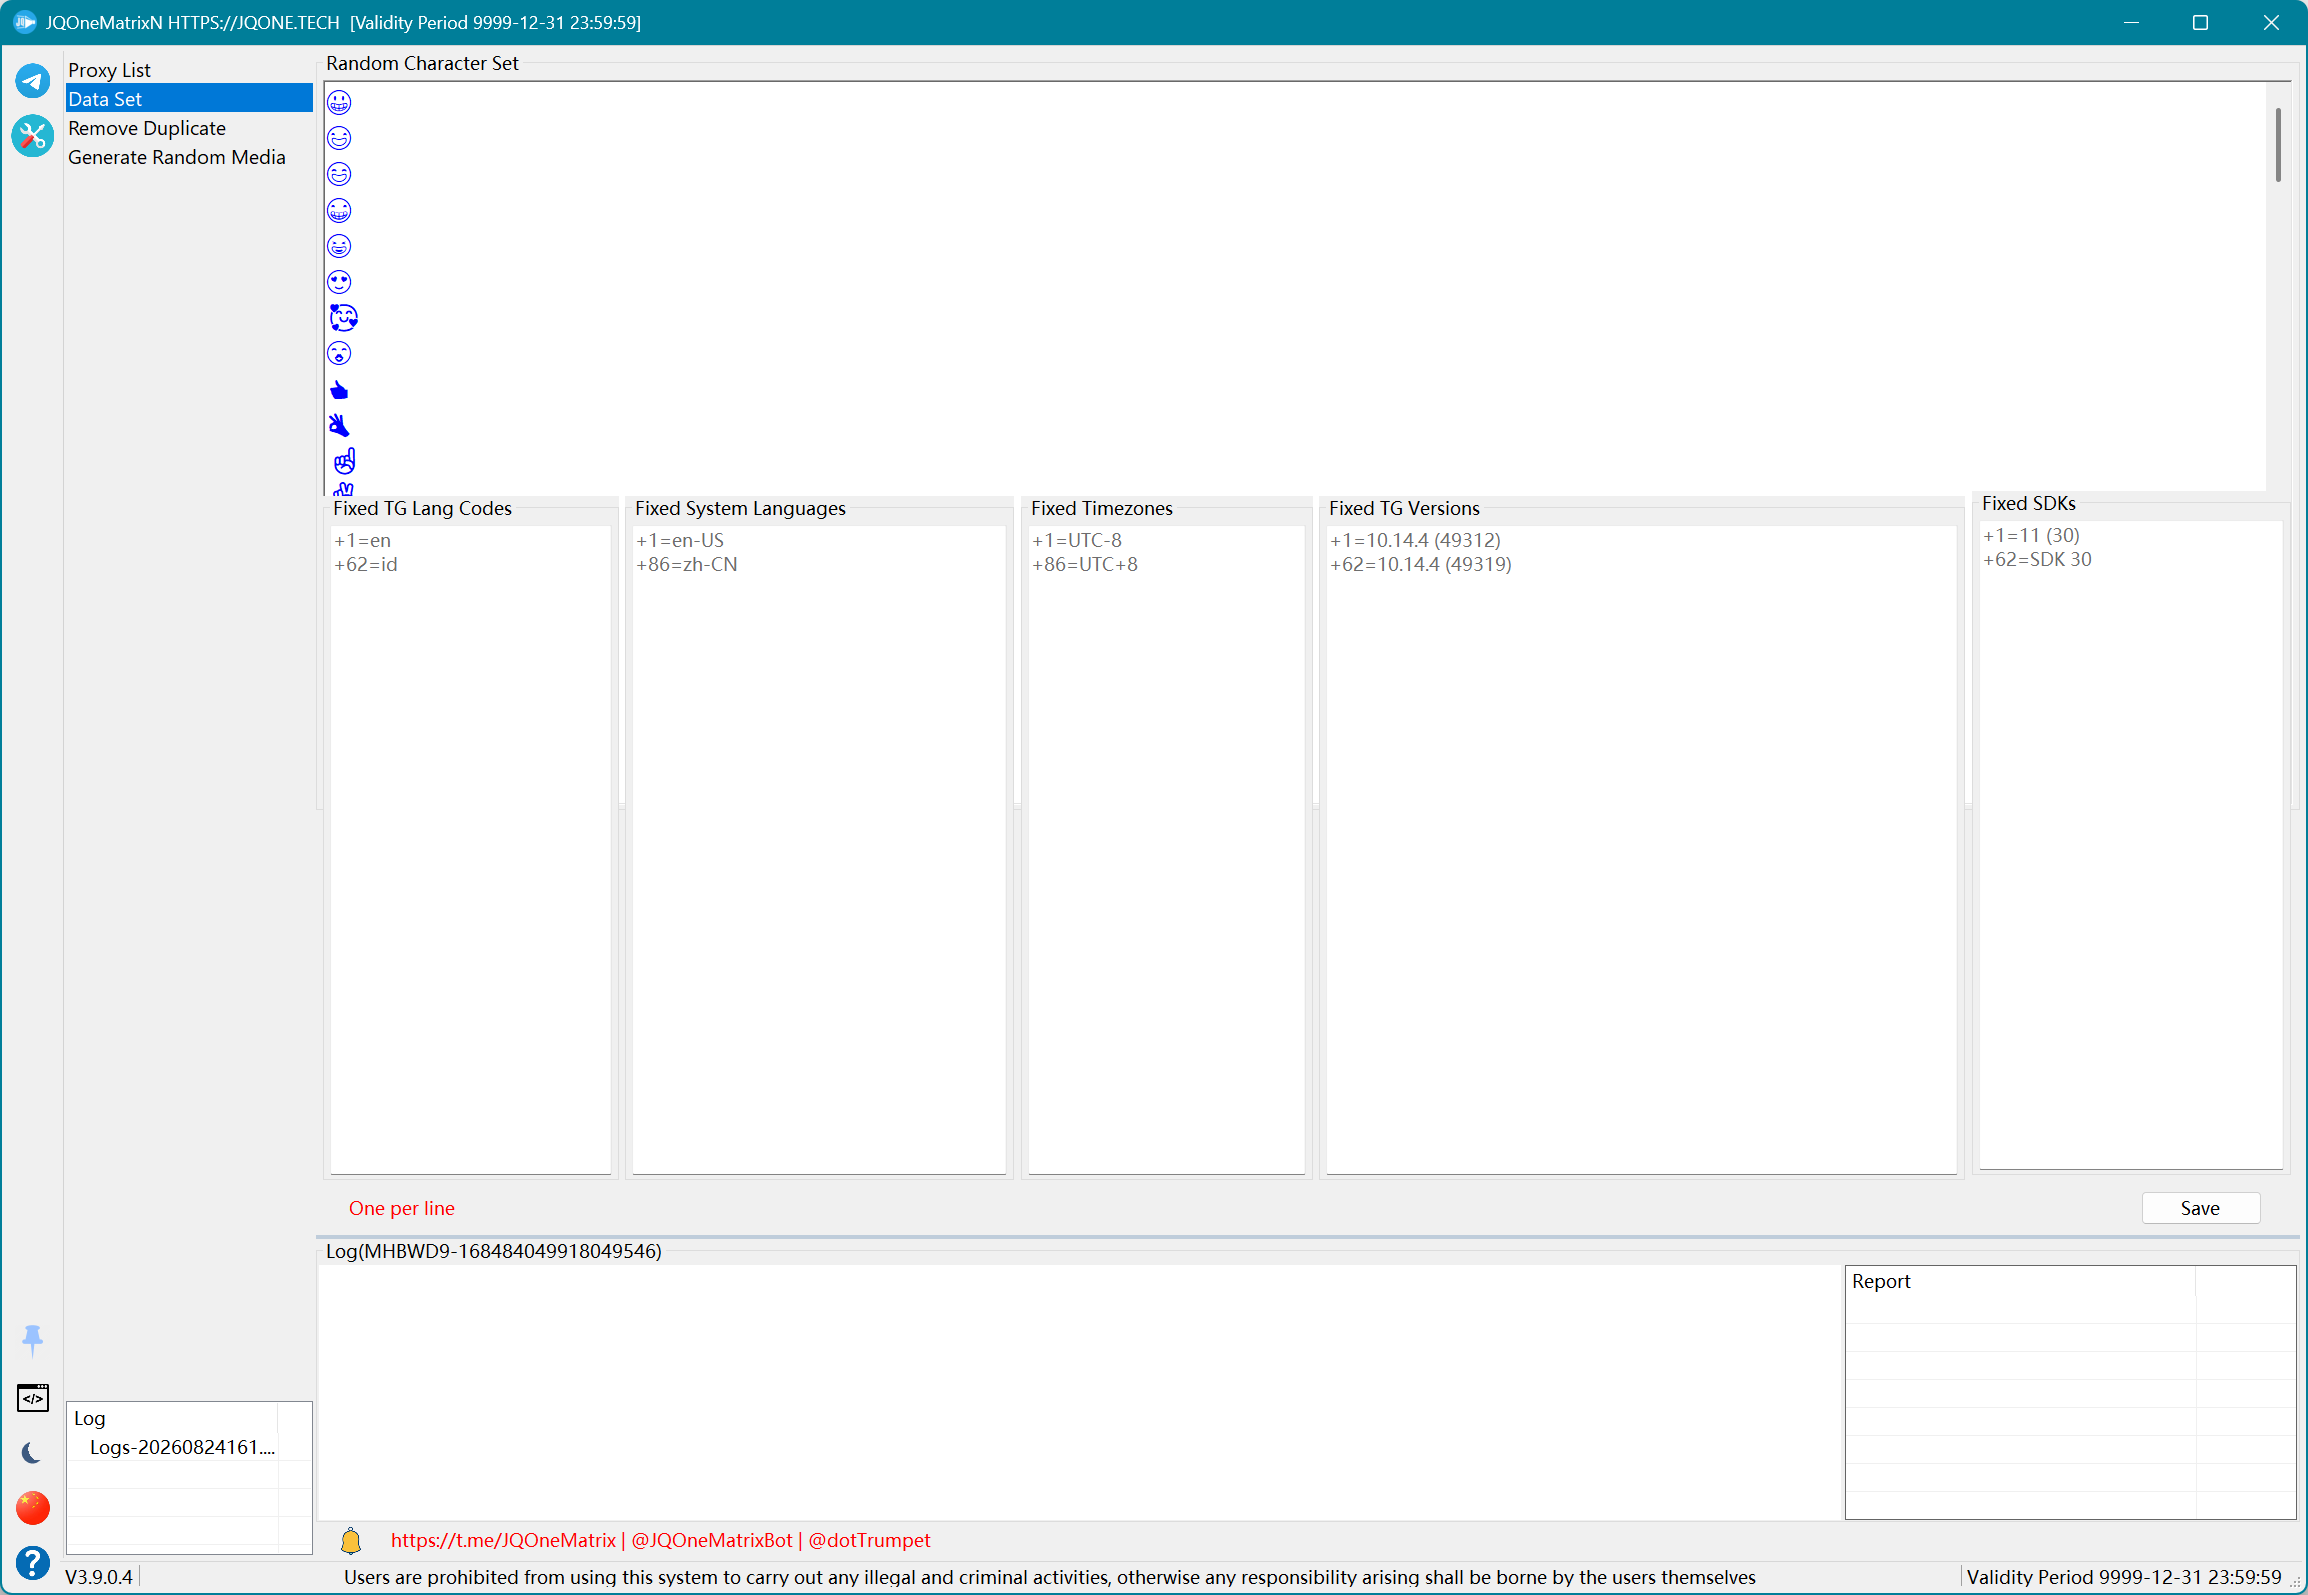Click the JQOneMatrixN app icon in title bar
The width and height of the screenshot is (2308, 1595).
click(x=25, y=22)
